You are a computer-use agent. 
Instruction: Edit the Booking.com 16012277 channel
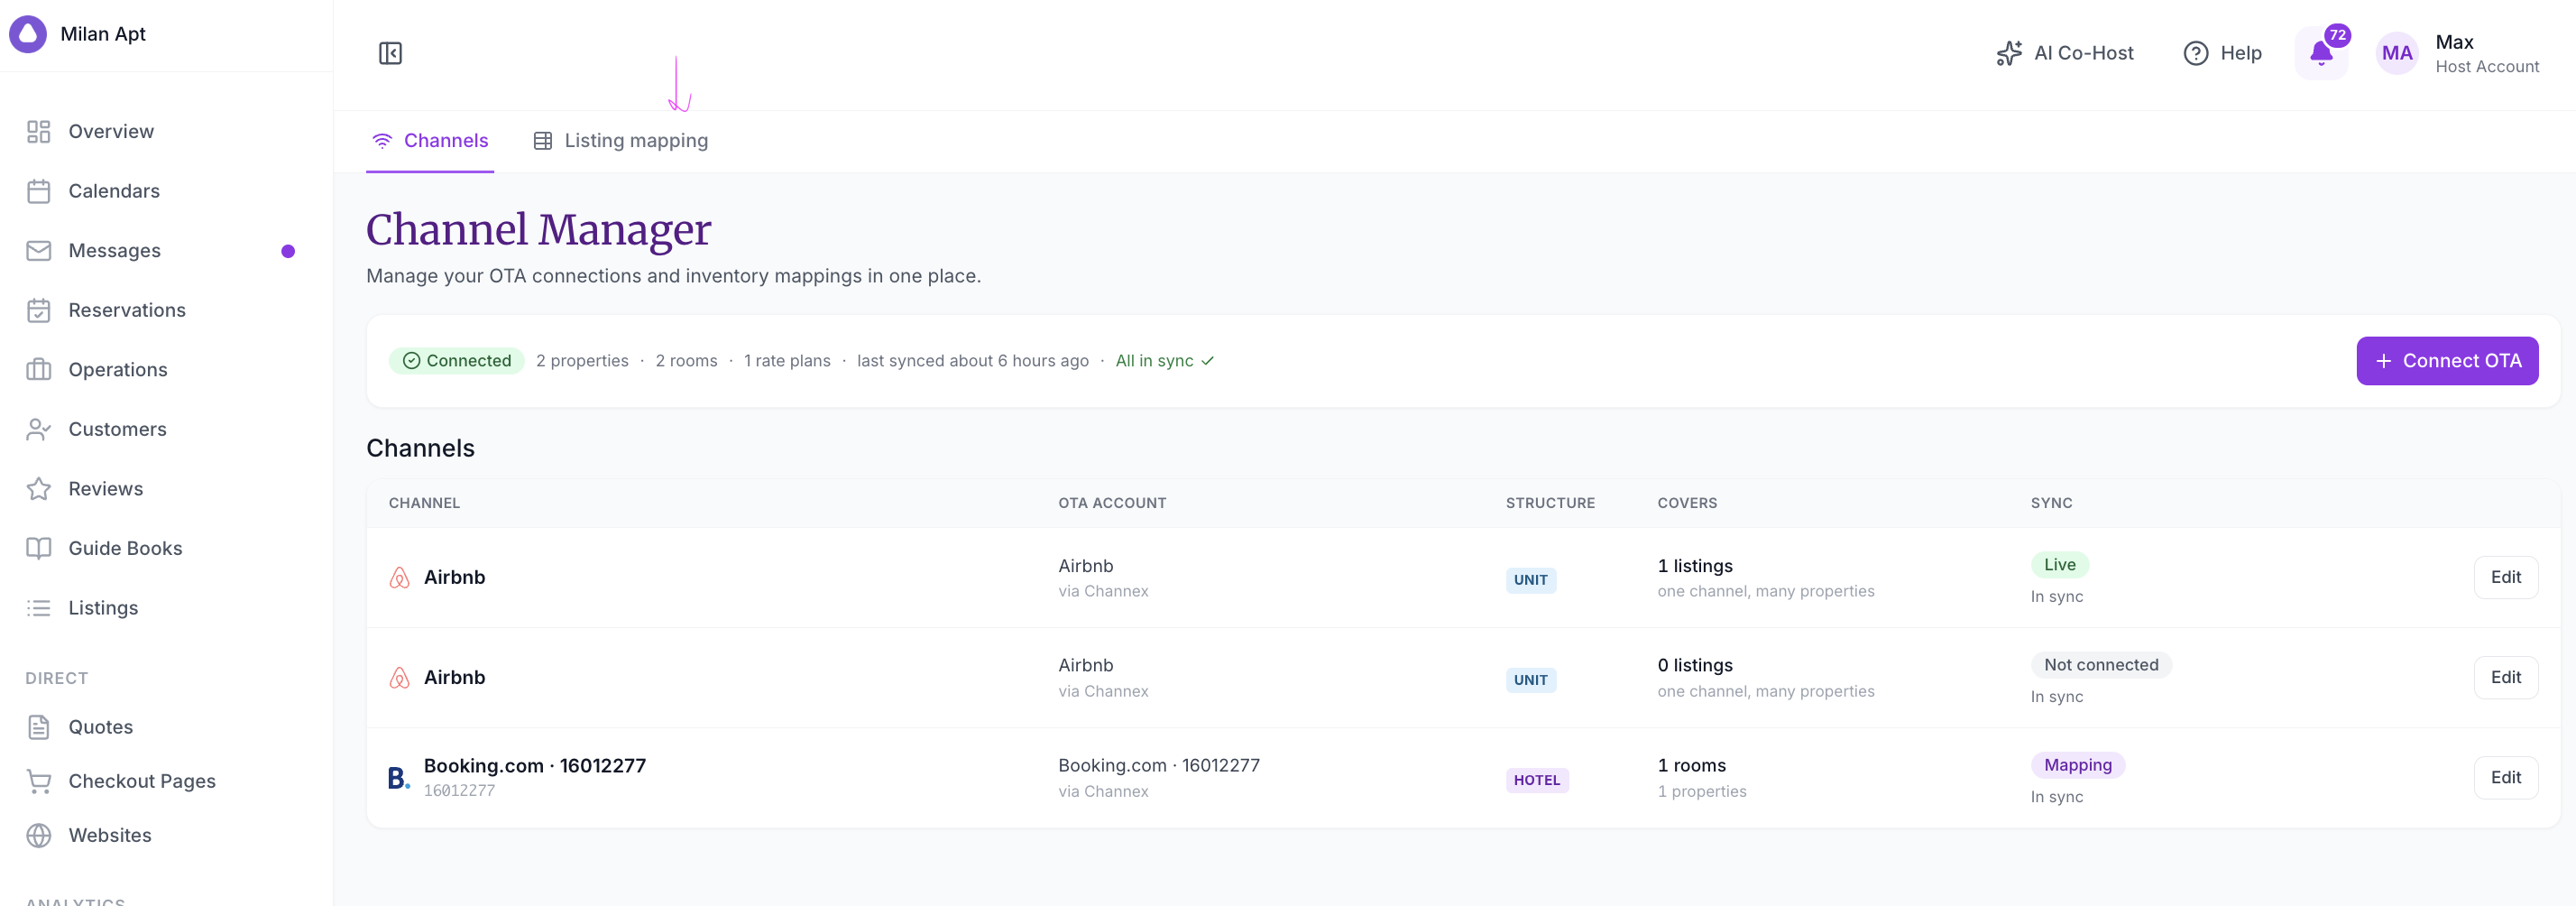click(x=2505, y=777)
